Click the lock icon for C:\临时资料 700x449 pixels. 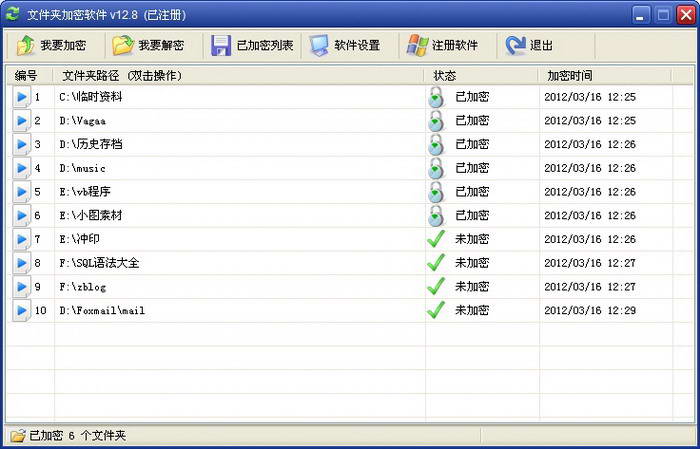[436, 97]
